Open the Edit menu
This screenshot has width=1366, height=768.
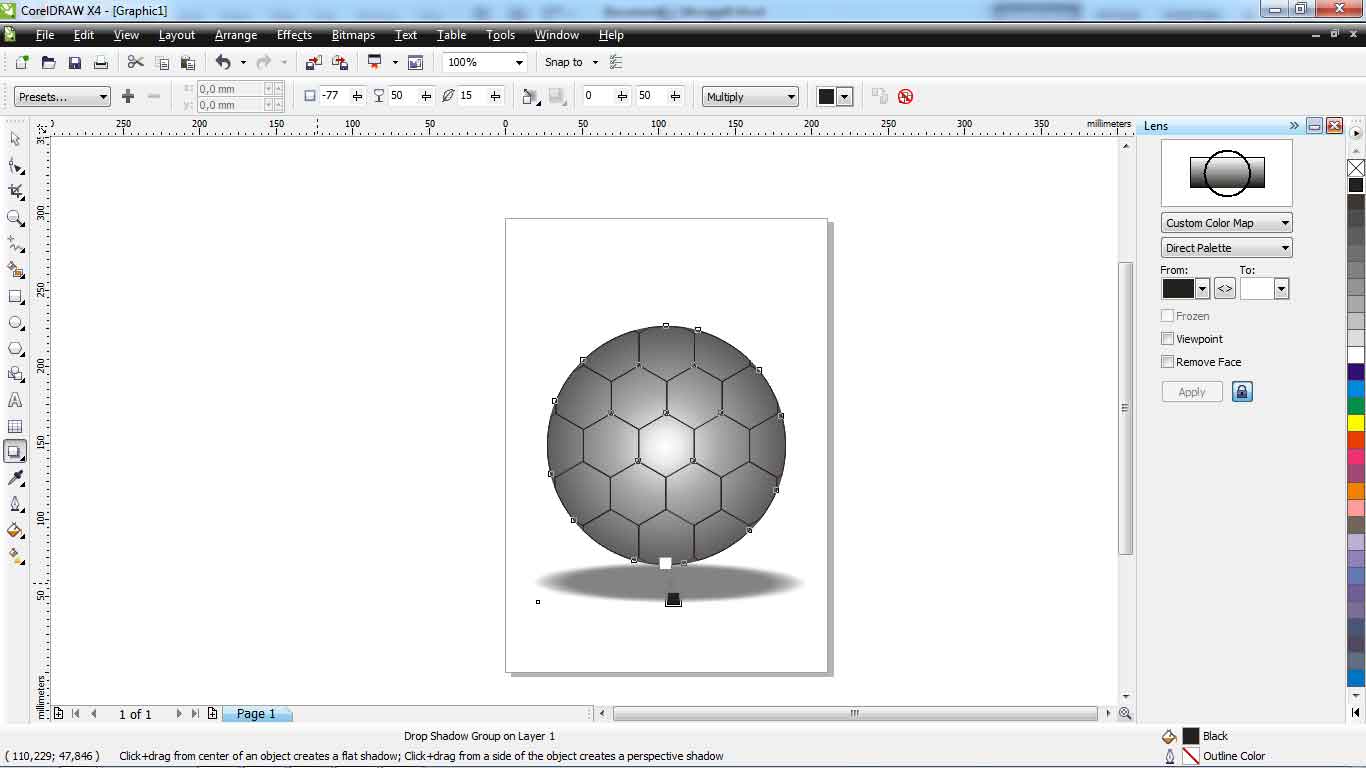[x=84, y=35]
